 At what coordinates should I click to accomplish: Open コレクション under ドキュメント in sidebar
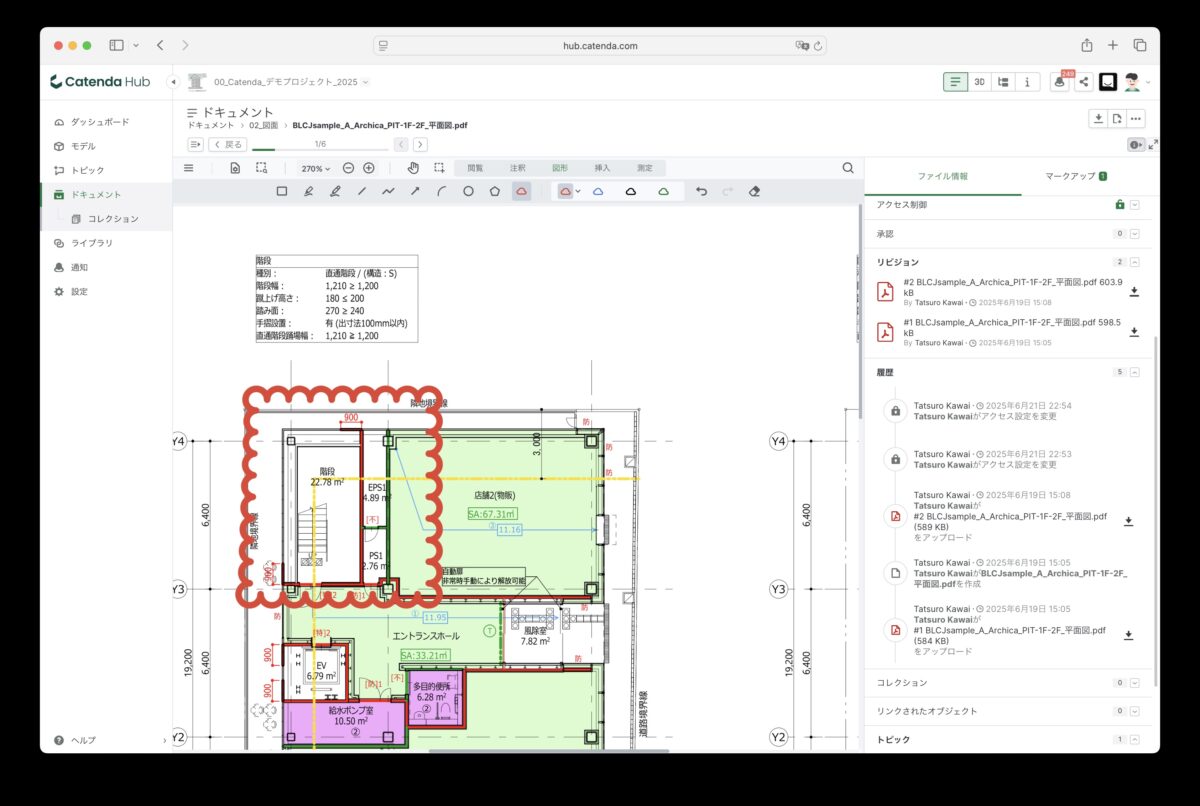(x=112, y=218)
